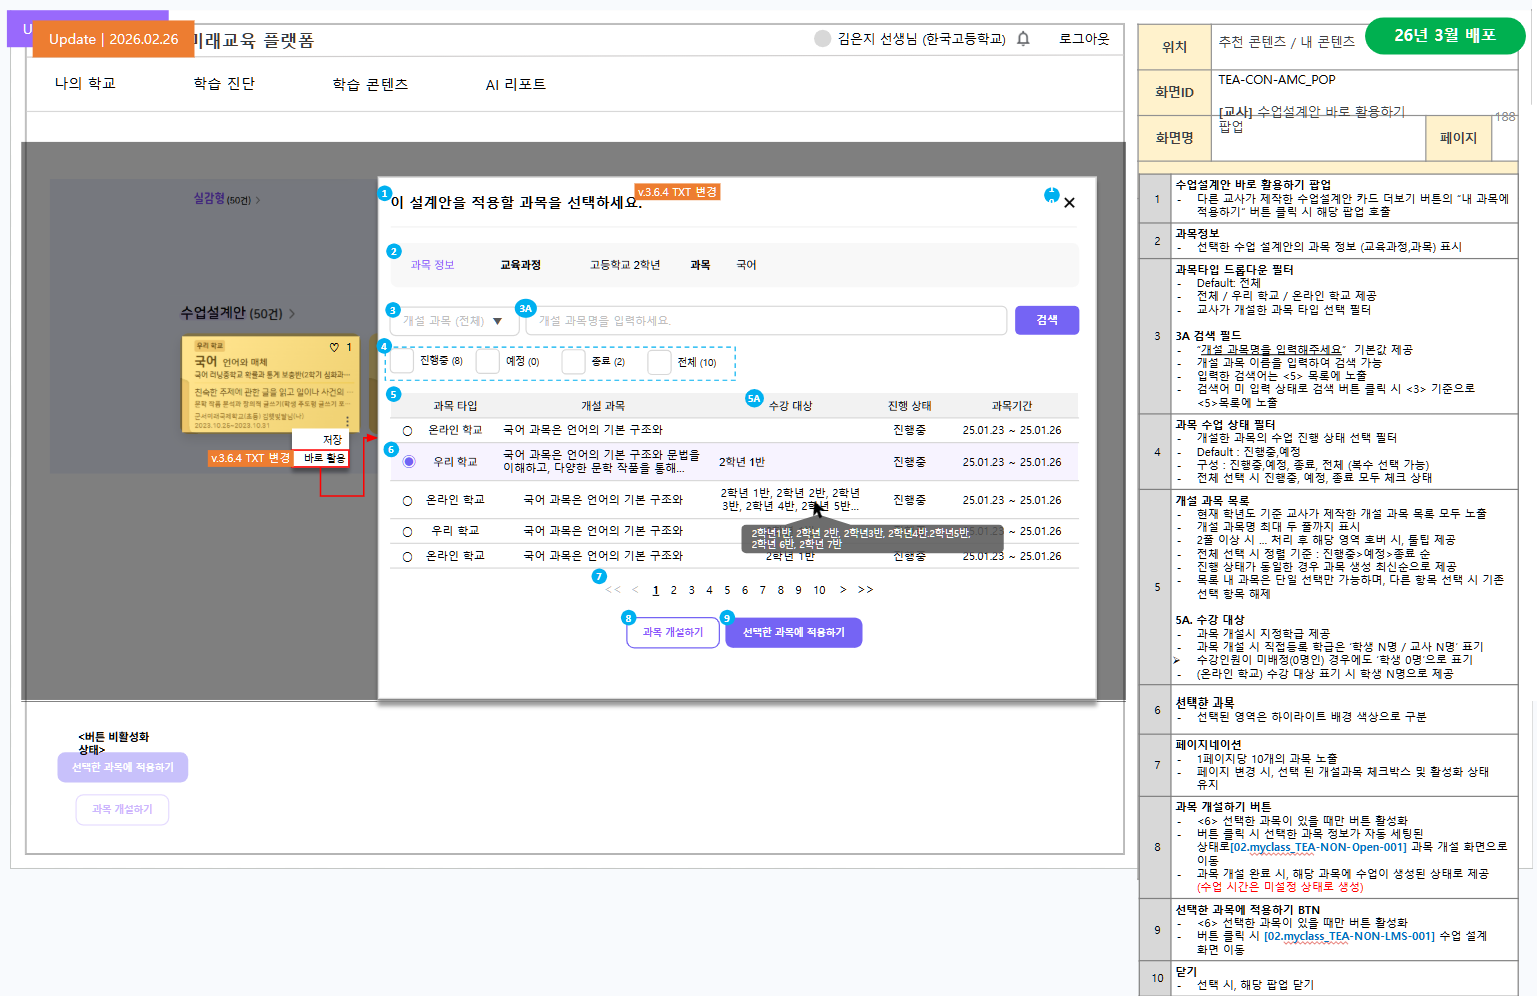
Task: Check the 전체 (10) status checkbox
Action: [x=659, y=361]
